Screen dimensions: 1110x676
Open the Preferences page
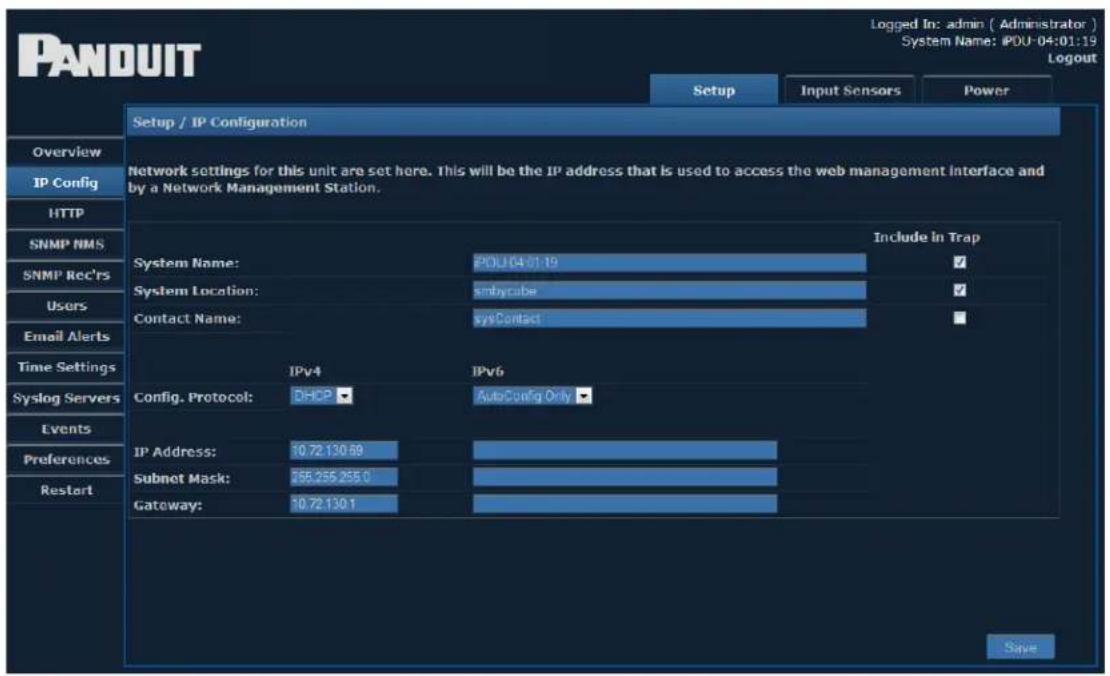point(66,459)
